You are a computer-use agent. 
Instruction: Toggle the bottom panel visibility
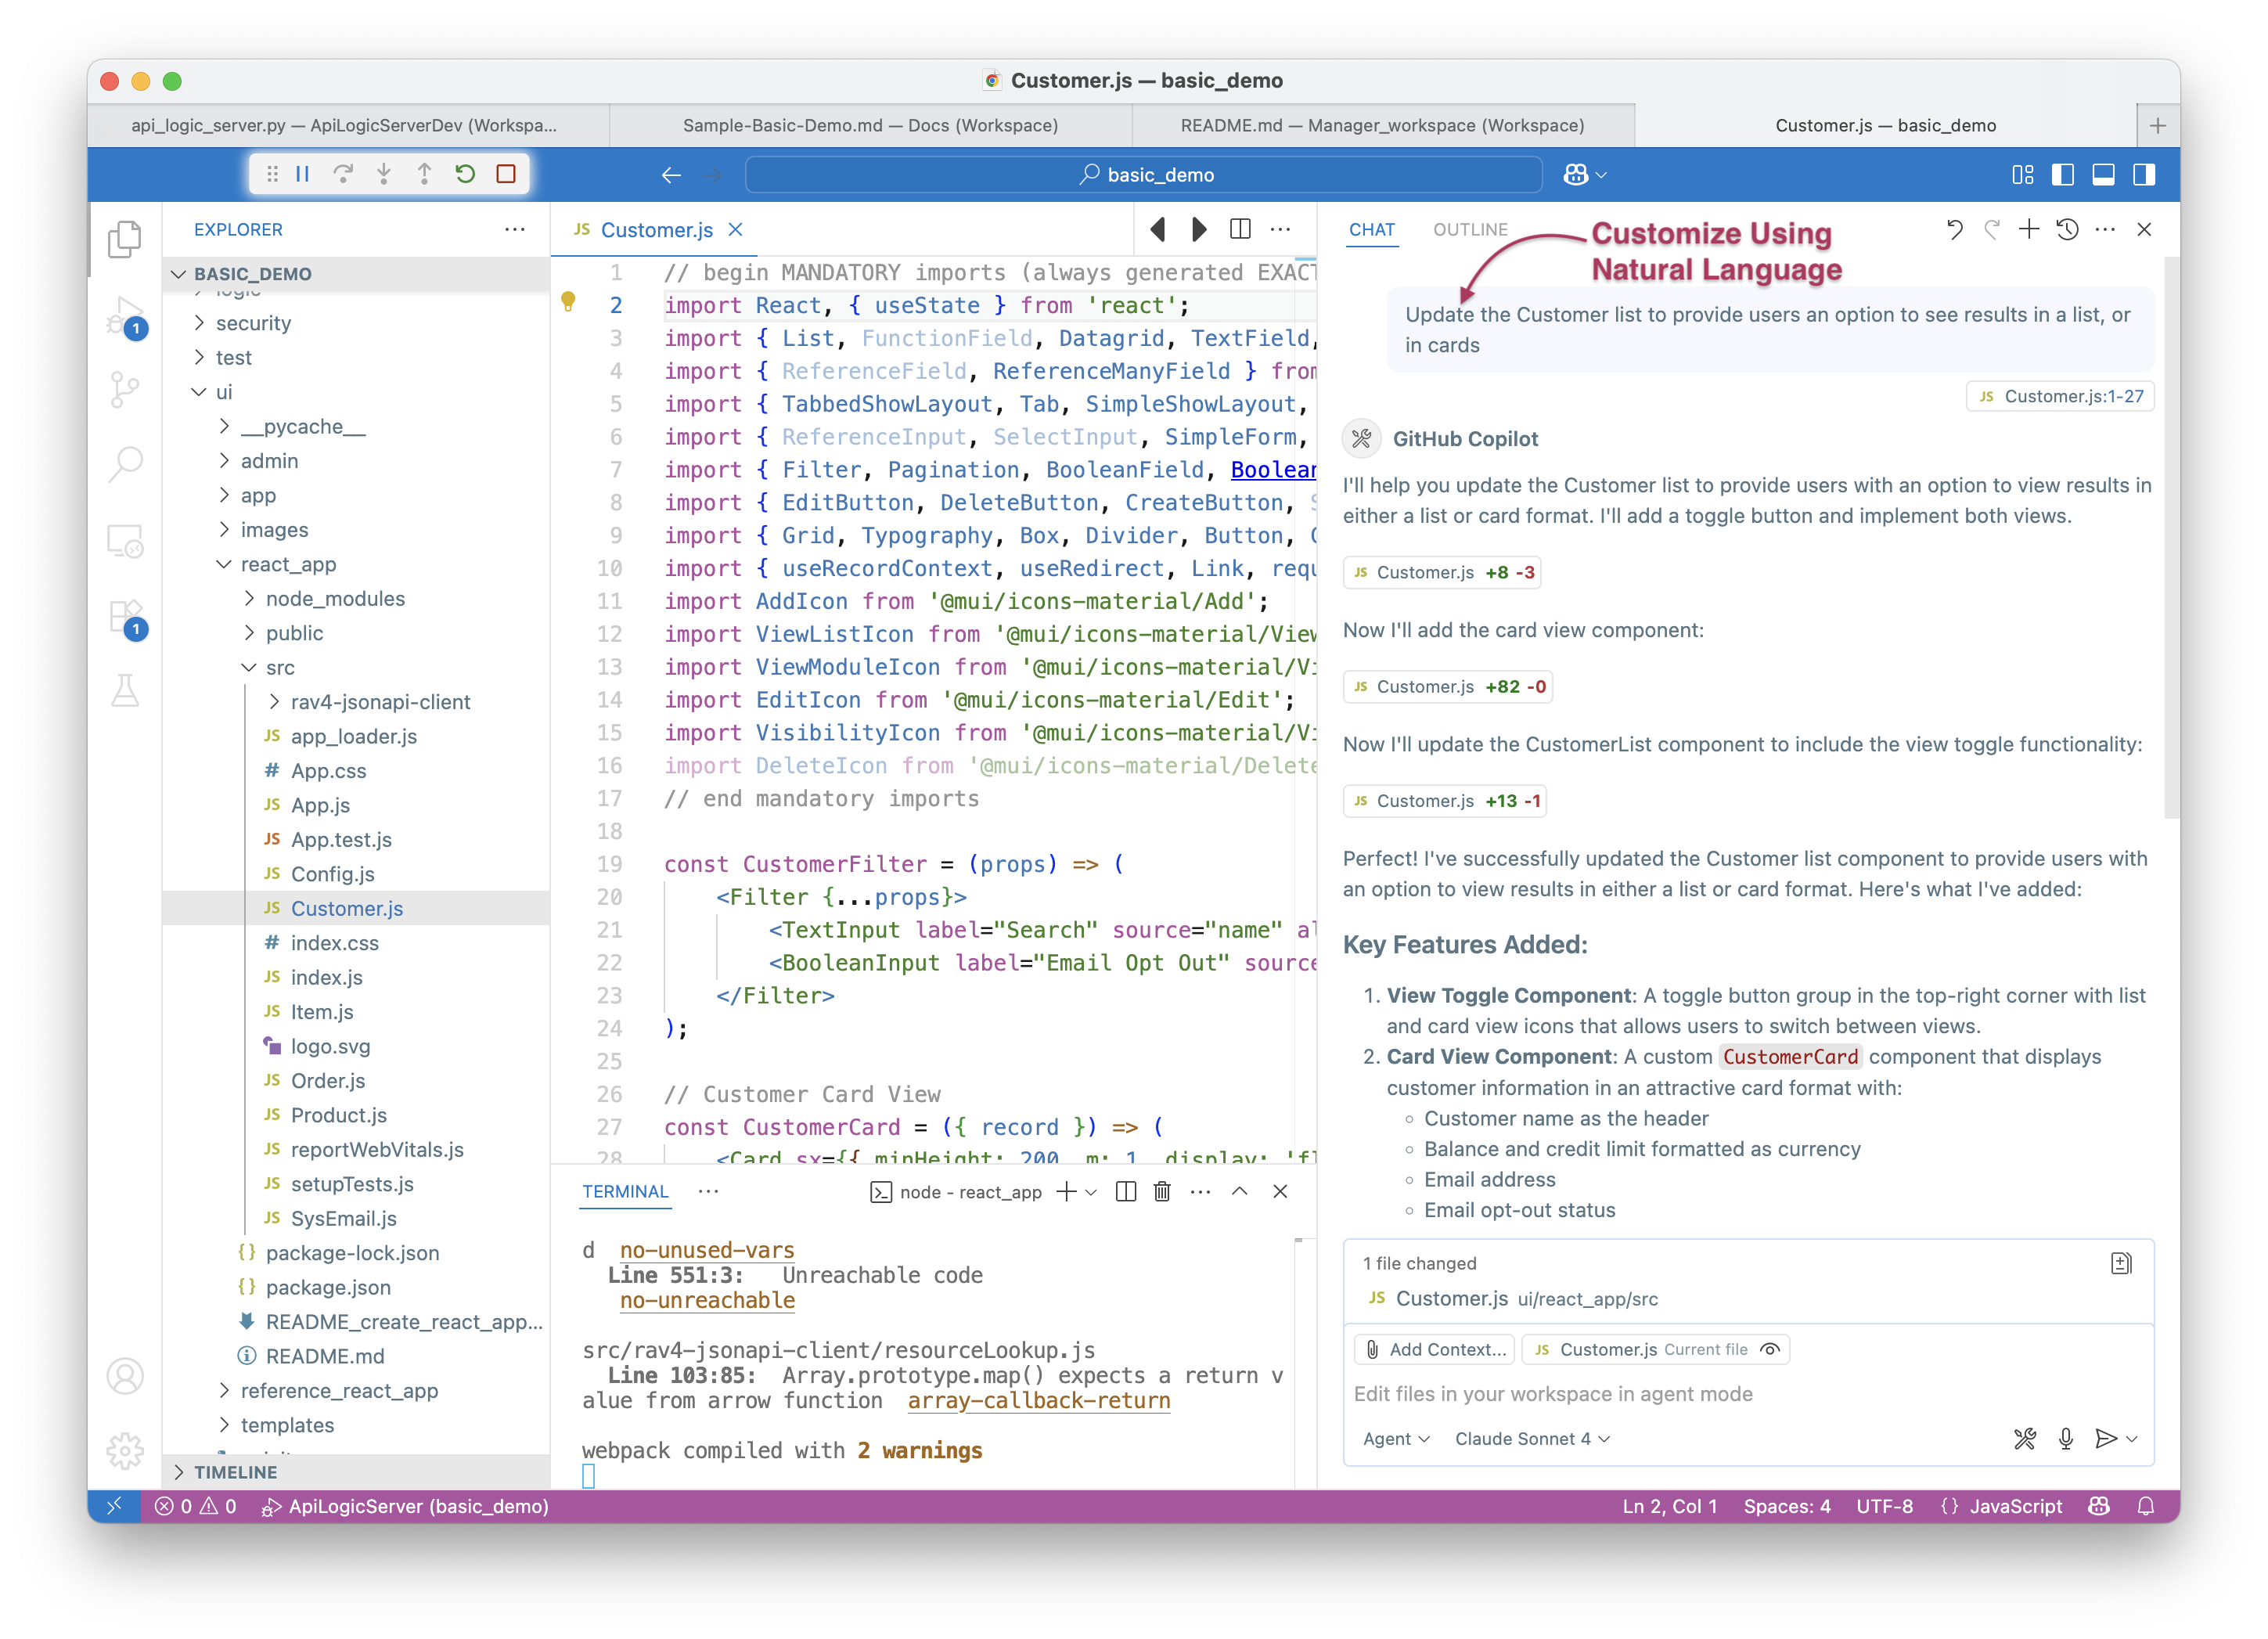click(2104, 175)
